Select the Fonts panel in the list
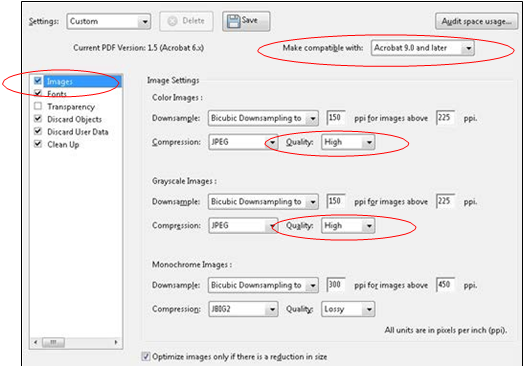Viewport: 523px width, 366px height. click(57, 94)
